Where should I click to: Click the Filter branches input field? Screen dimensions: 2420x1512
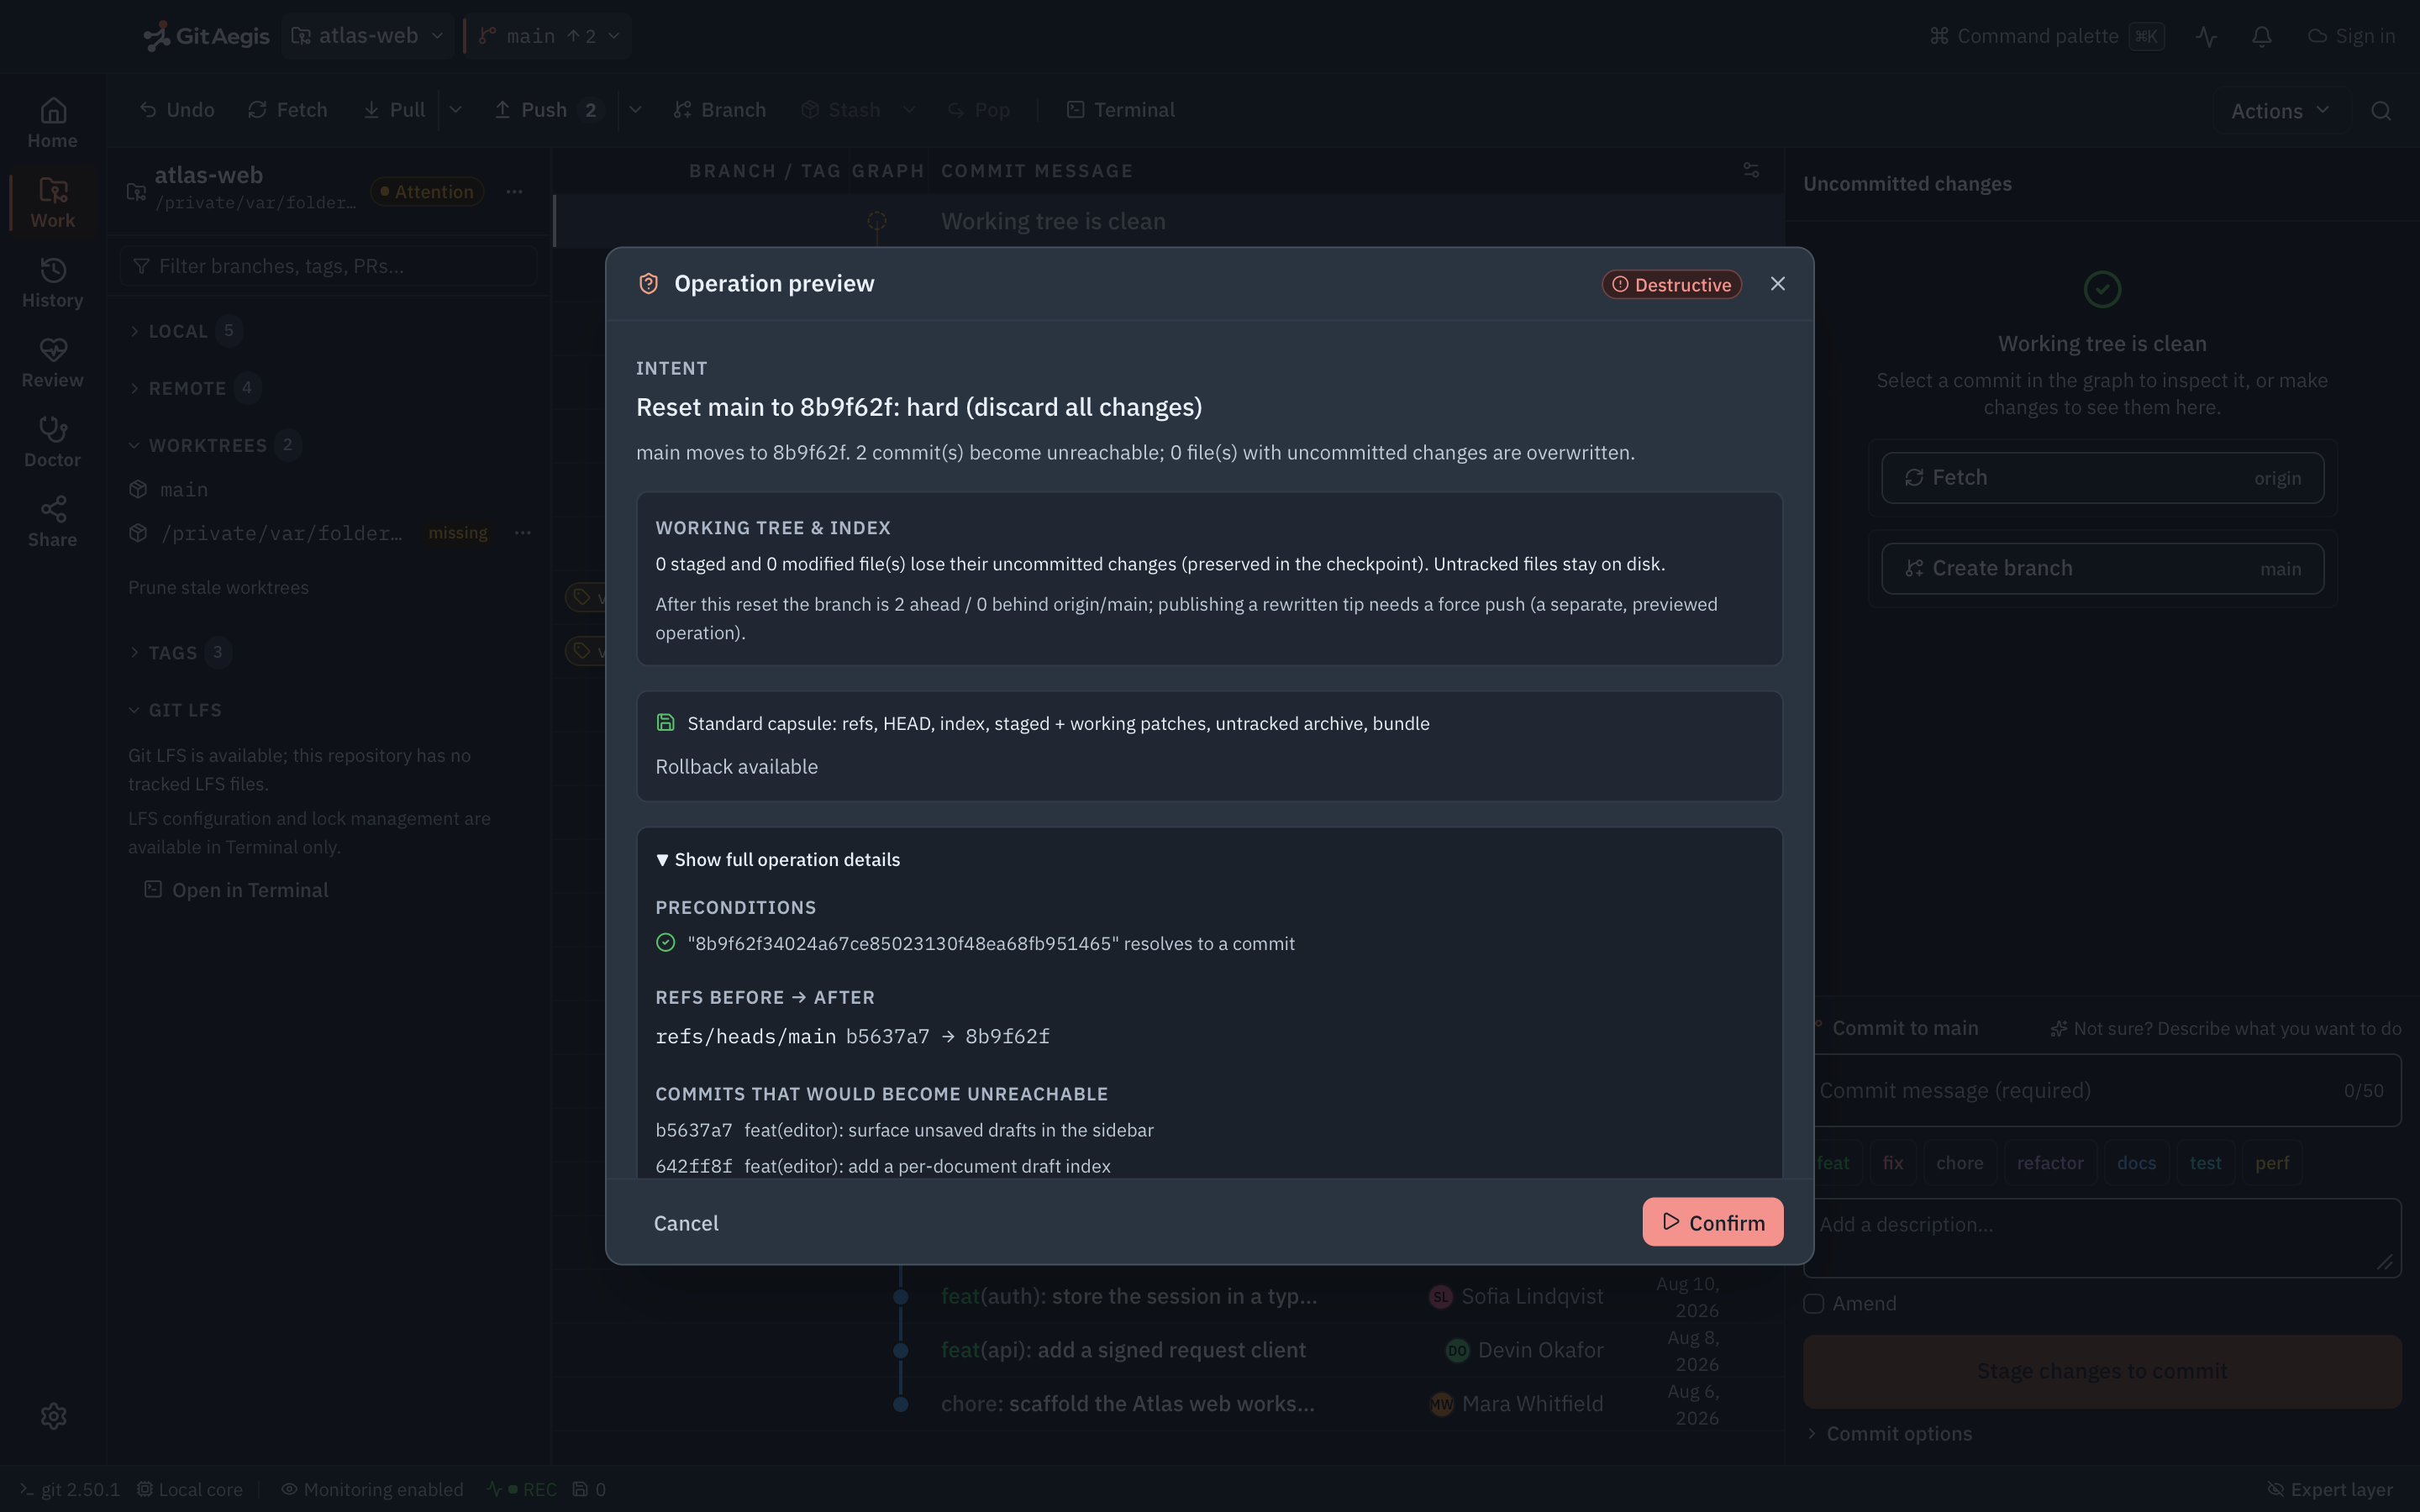coord(328,266)
